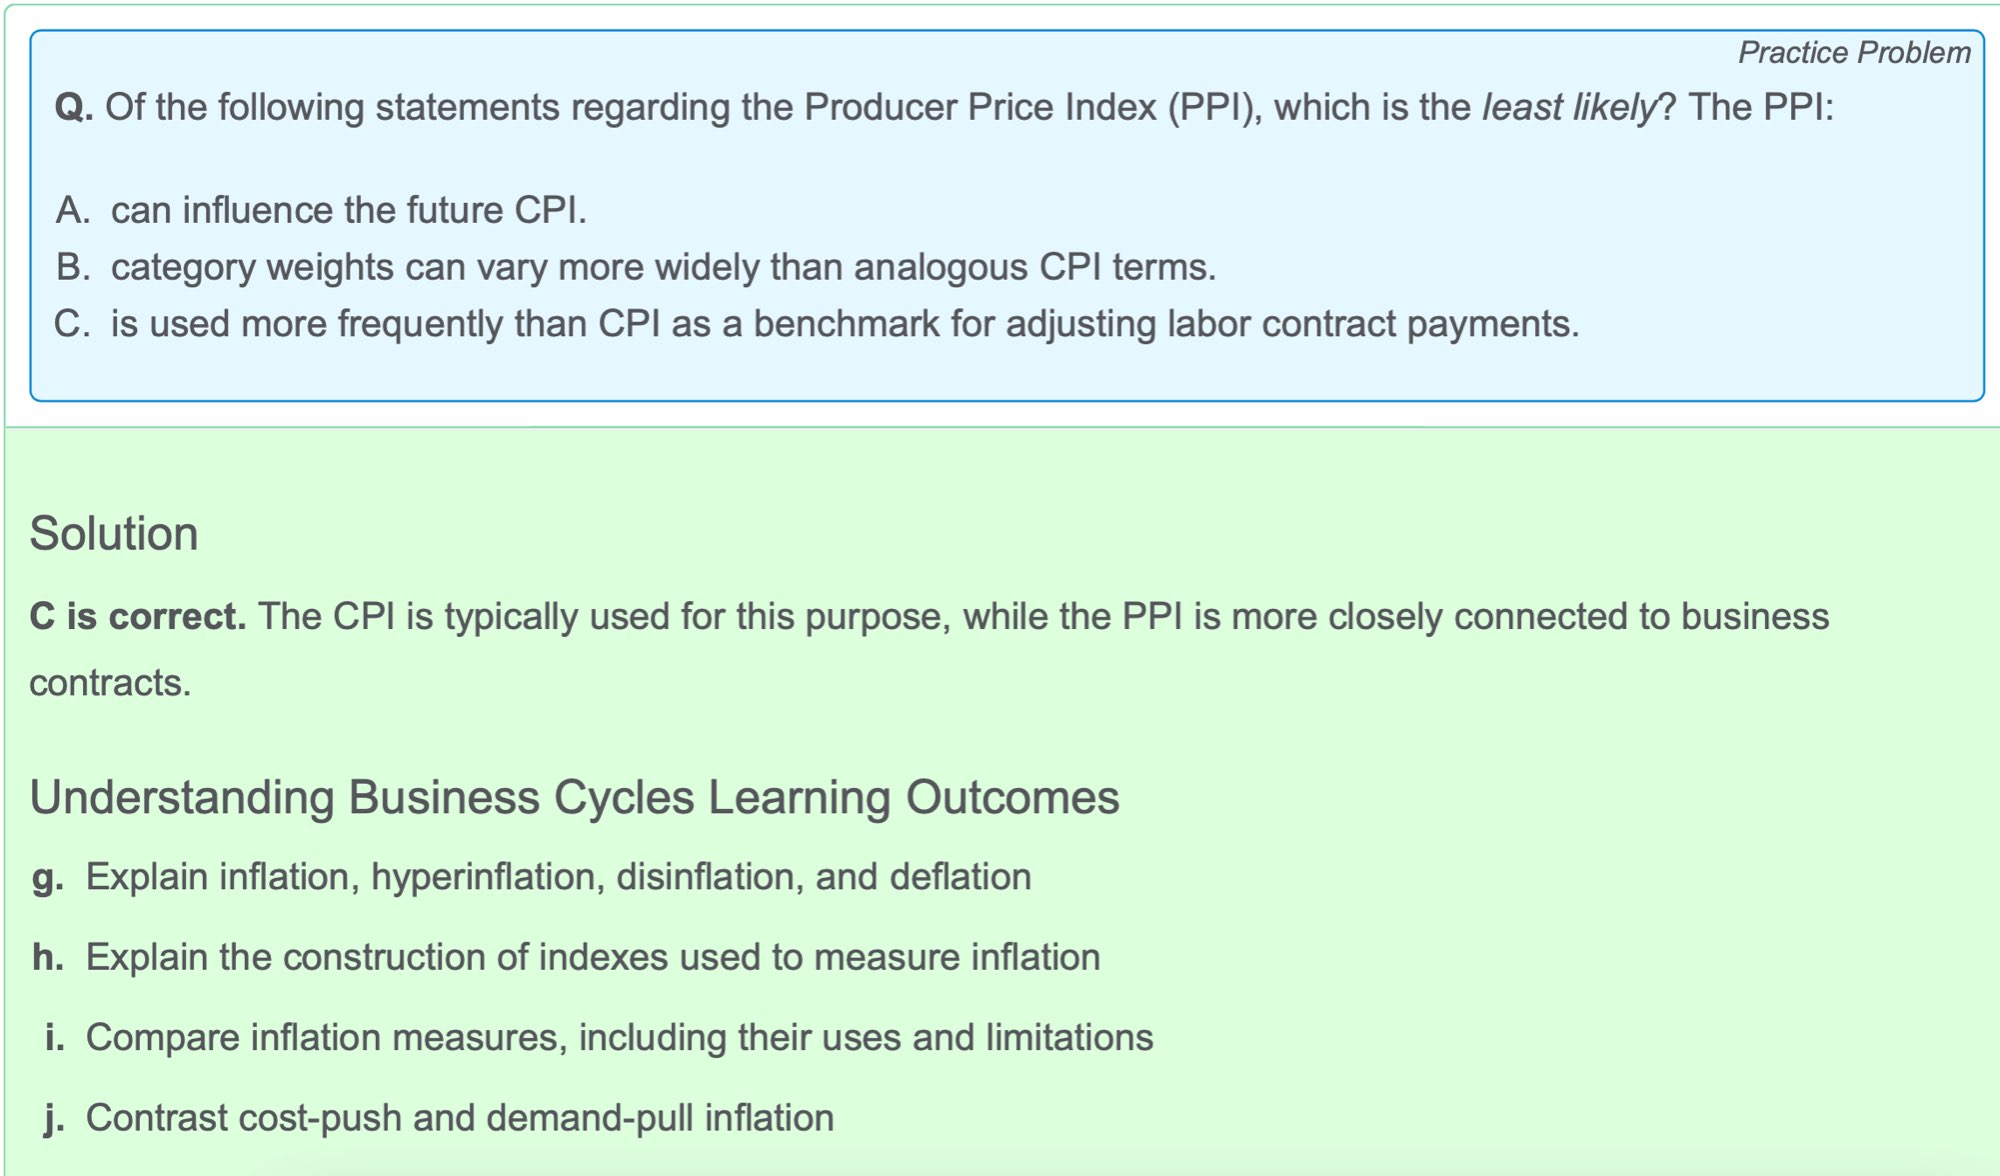Open outcome j on cost-push inflation

(459, 1117)
